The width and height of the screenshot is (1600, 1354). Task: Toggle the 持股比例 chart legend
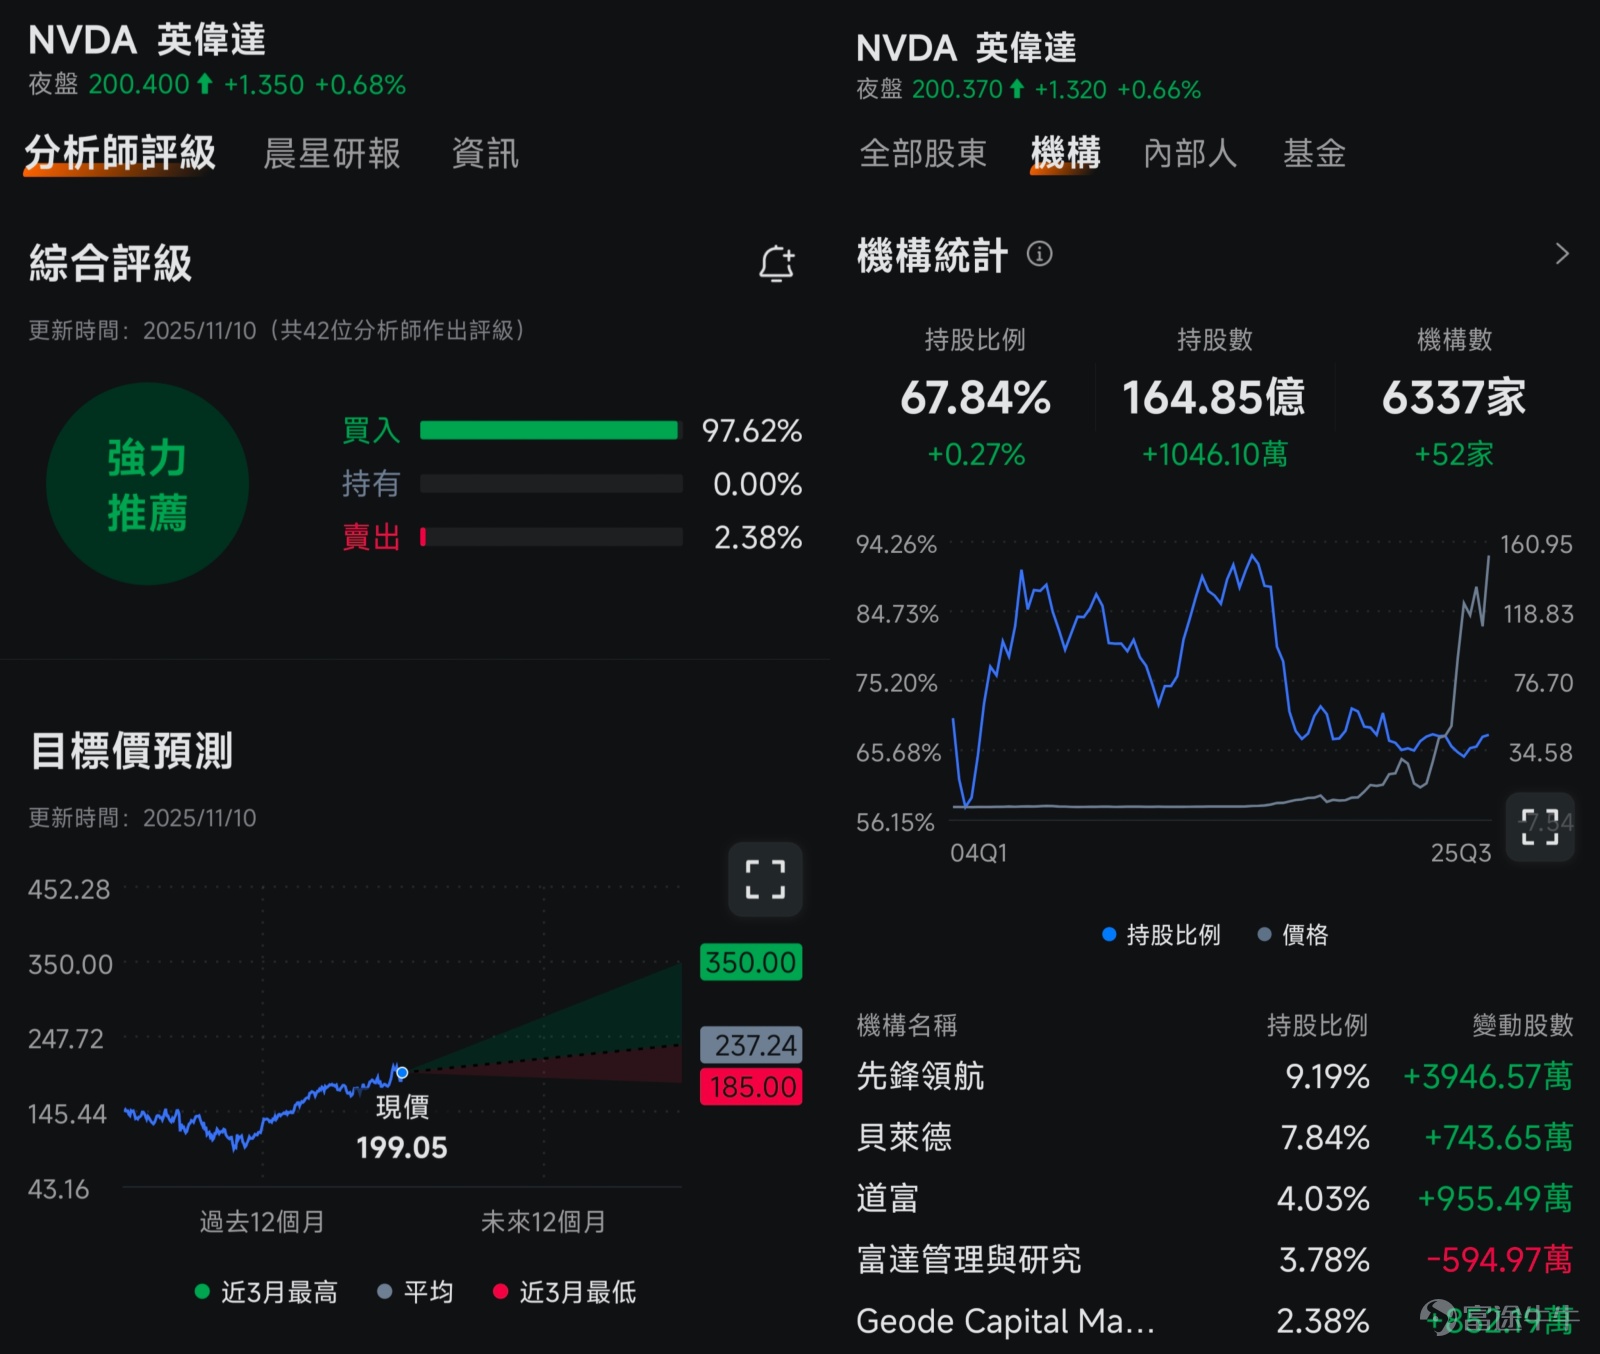point(1161,935)
